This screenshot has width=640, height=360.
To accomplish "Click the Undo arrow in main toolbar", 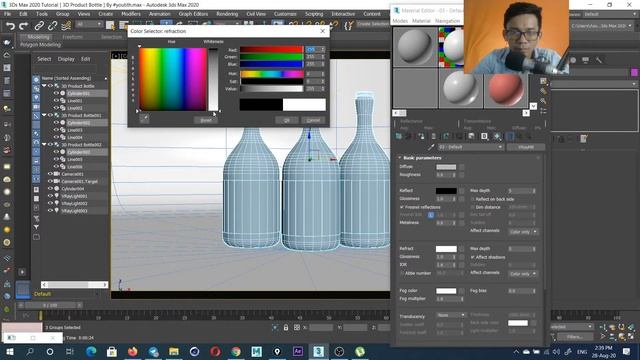I will [x=10, y=26].
